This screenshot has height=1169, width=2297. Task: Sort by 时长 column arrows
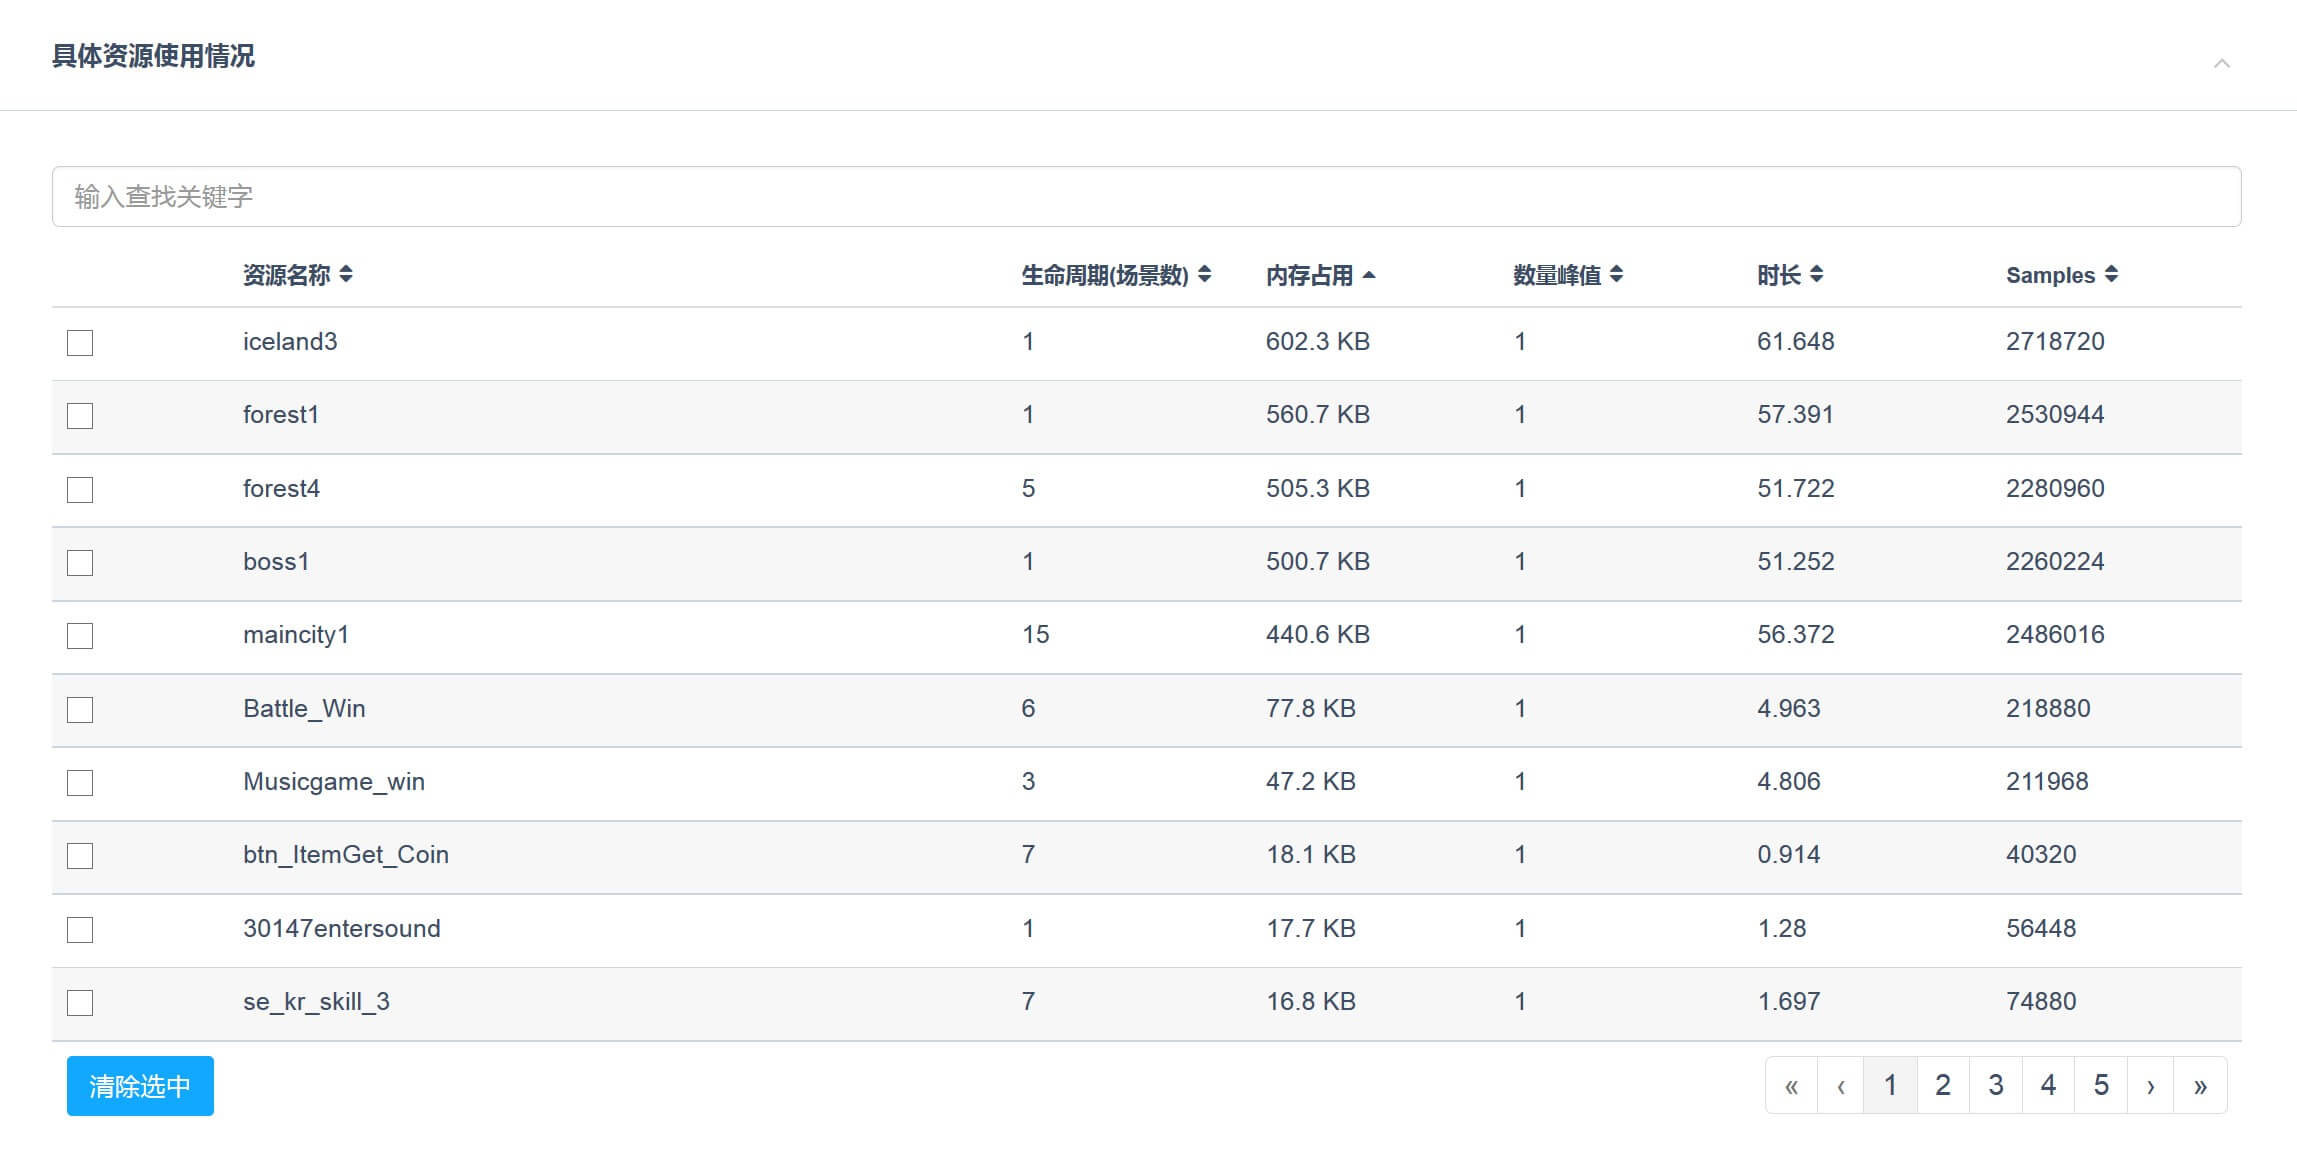(1816, 275)
